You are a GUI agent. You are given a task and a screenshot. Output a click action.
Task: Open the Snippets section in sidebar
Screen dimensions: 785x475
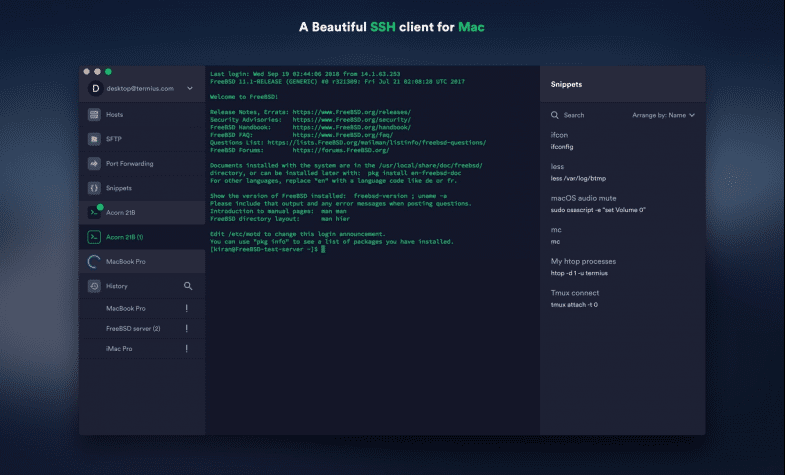coord(142,188)
